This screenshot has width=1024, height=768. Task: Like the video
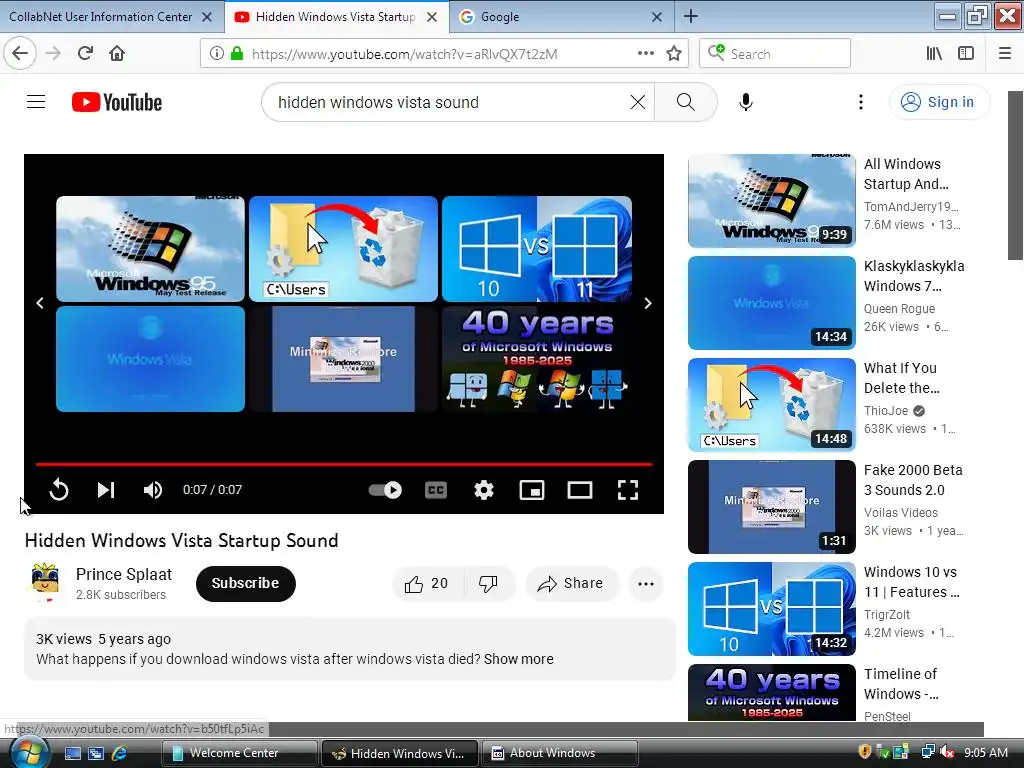pyautogui.click(x=426, y=583)
